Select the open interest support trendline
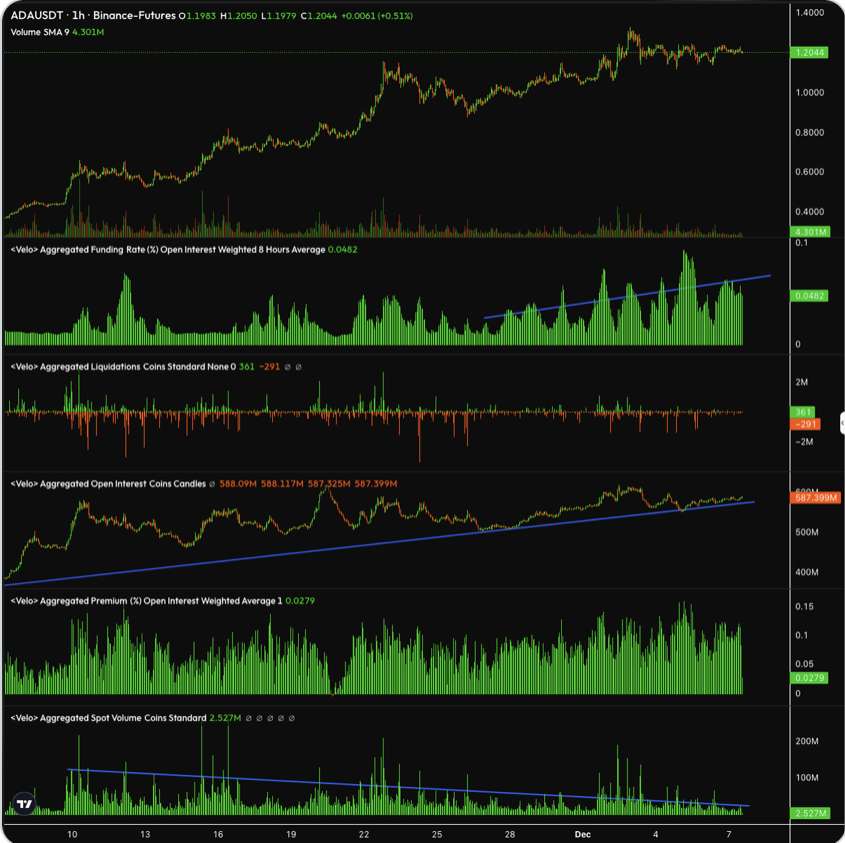 (379, 543)
